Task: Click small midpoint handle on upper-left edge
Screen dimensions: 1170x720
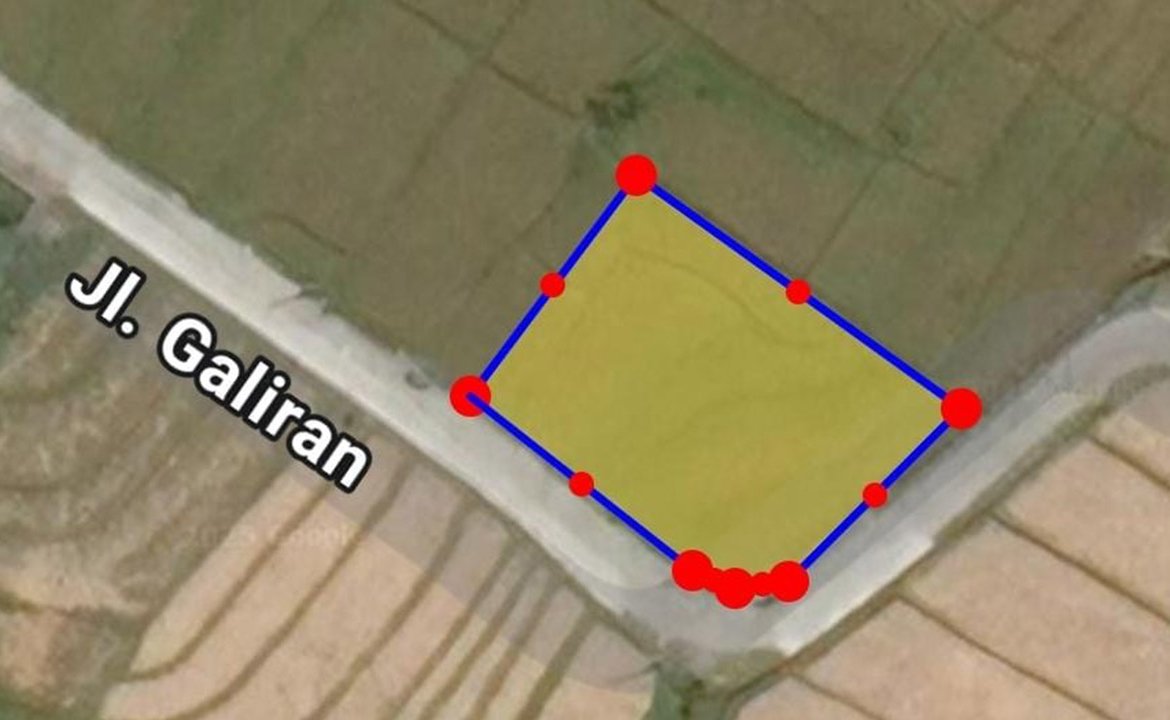Action: [552, 284]
